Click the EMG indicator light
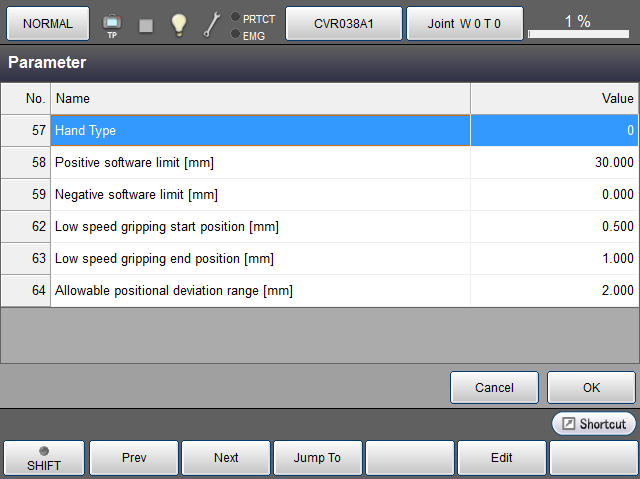This screenshot has width=640, height=479. point(235,34)
